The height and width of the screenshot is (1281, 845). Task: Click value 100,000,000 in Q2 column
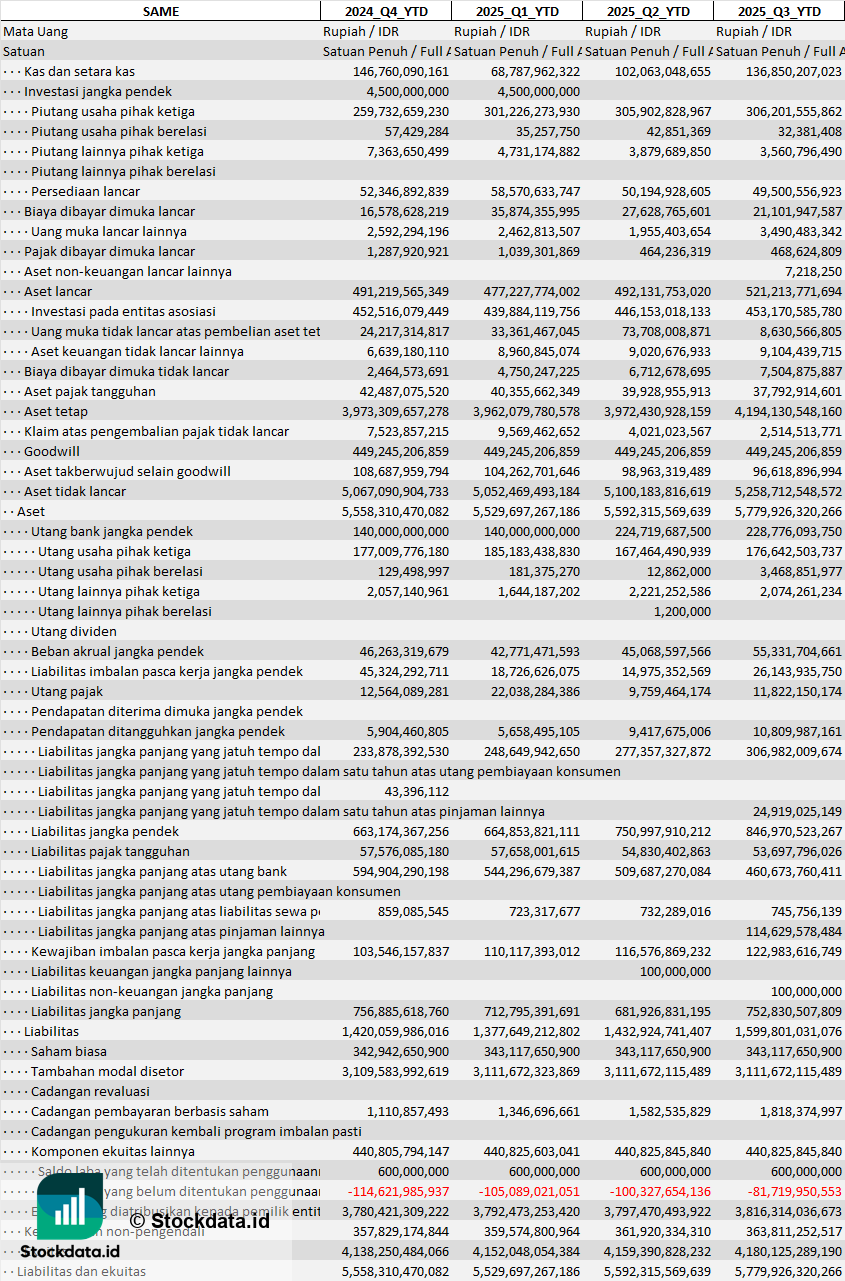click(676, 971)
